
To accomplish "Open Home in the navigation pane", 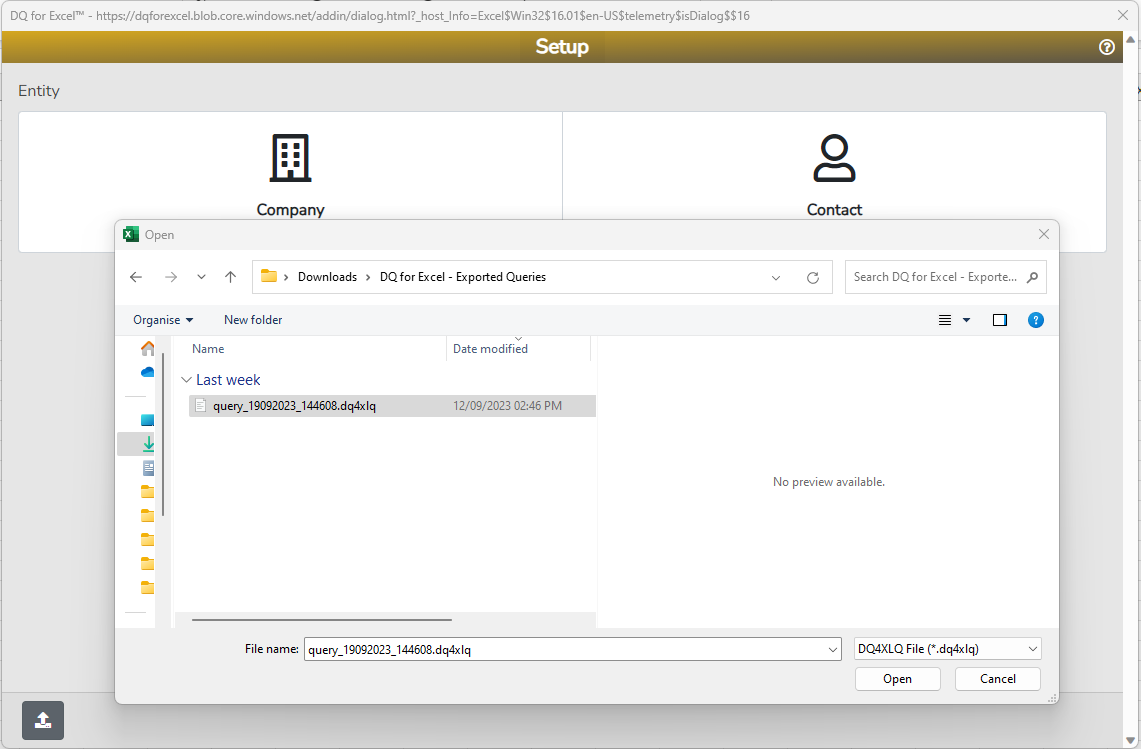I will [148, 349].
